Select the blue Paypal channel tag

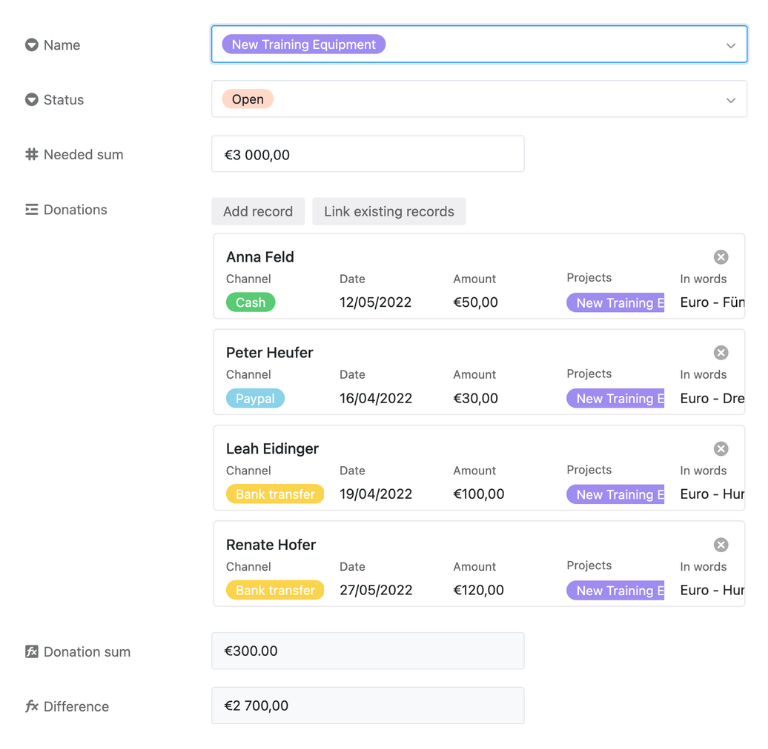(255, 398)
